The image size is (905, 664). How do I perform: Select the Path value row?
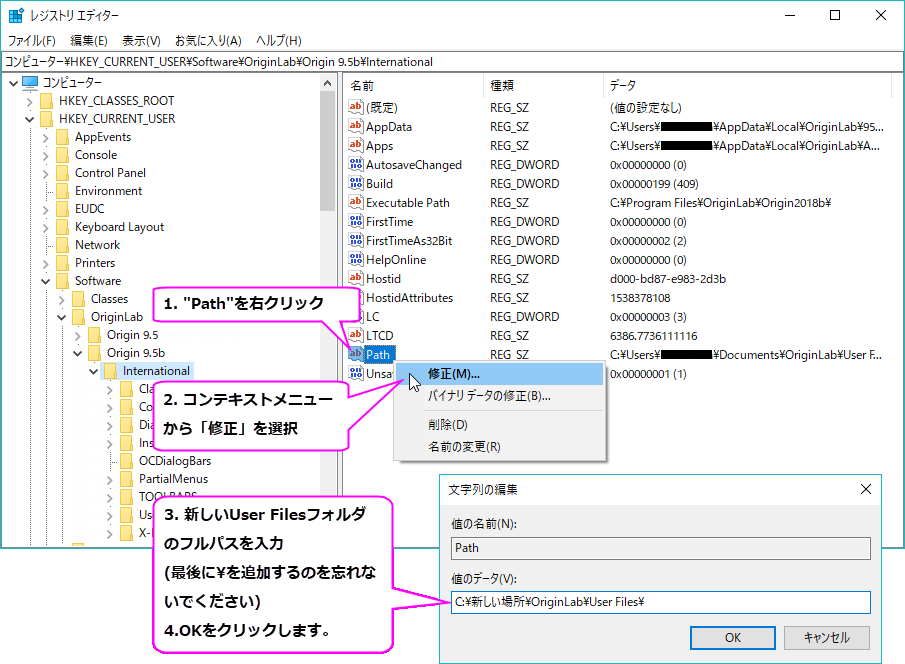pyautogui.click(x=378, y=355)
